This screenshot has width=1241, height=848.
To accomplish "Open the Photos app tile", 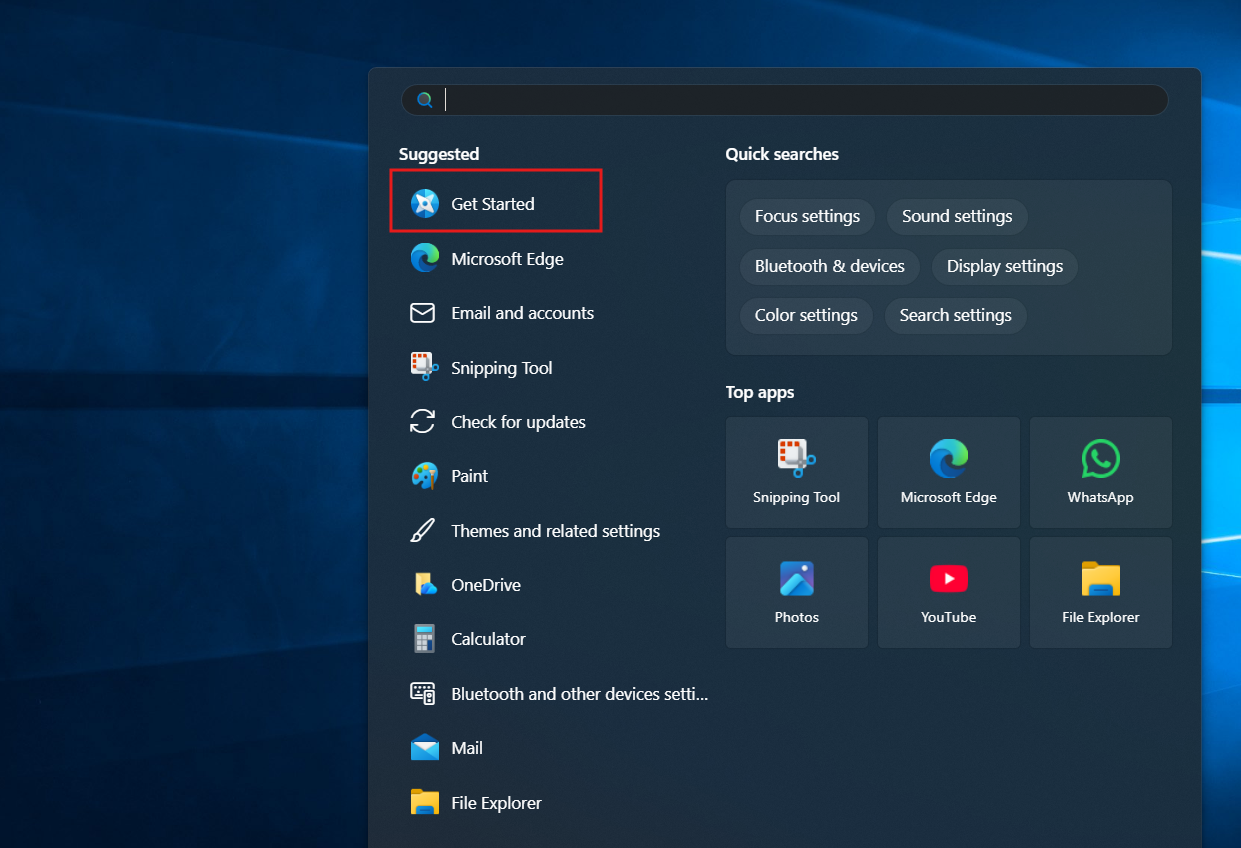I will coord(796,590).
